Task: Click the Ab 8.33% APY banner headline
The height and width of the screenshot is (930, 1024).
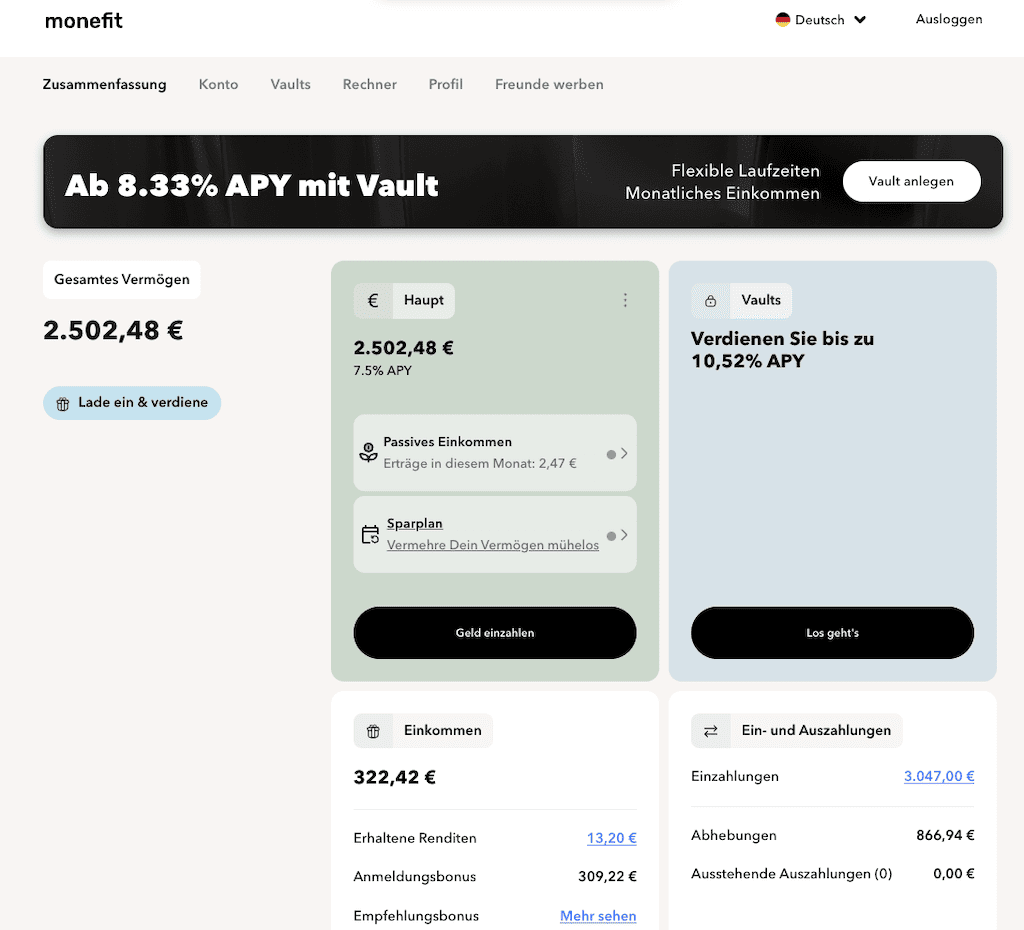Action: [x=251, y=185]
